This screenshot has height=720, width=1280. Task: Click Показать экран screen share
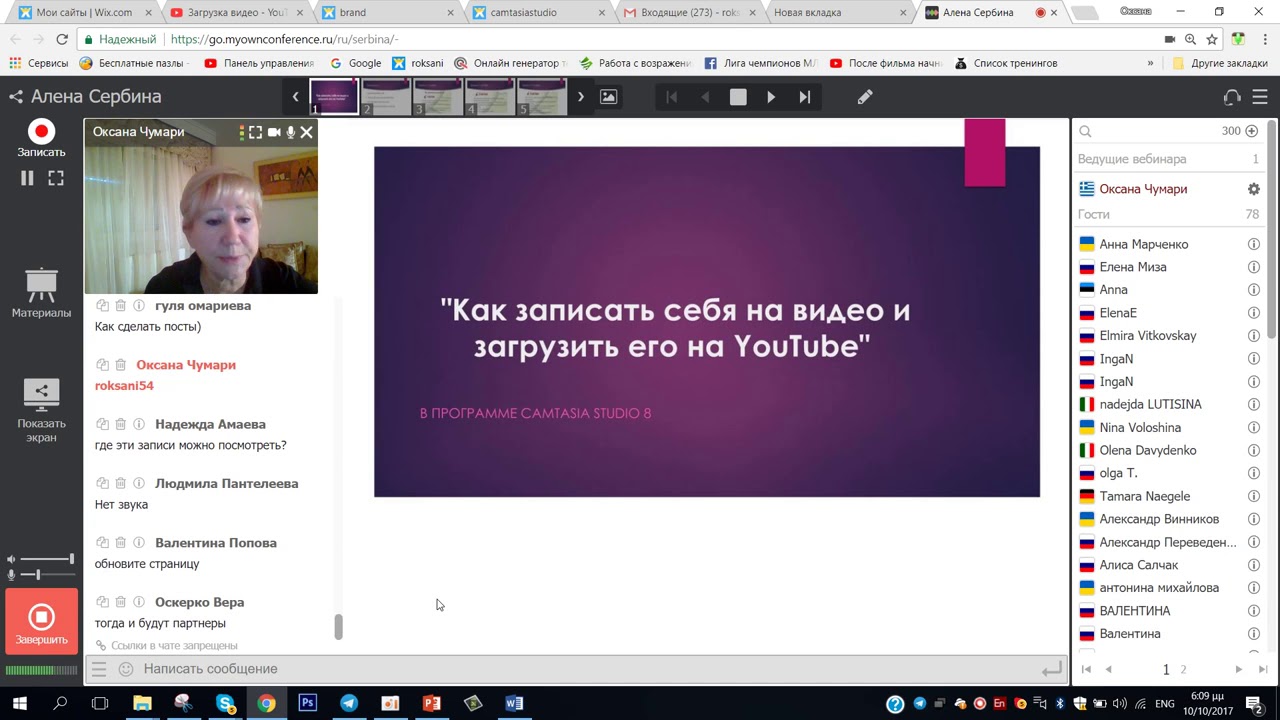click(41, 409)
